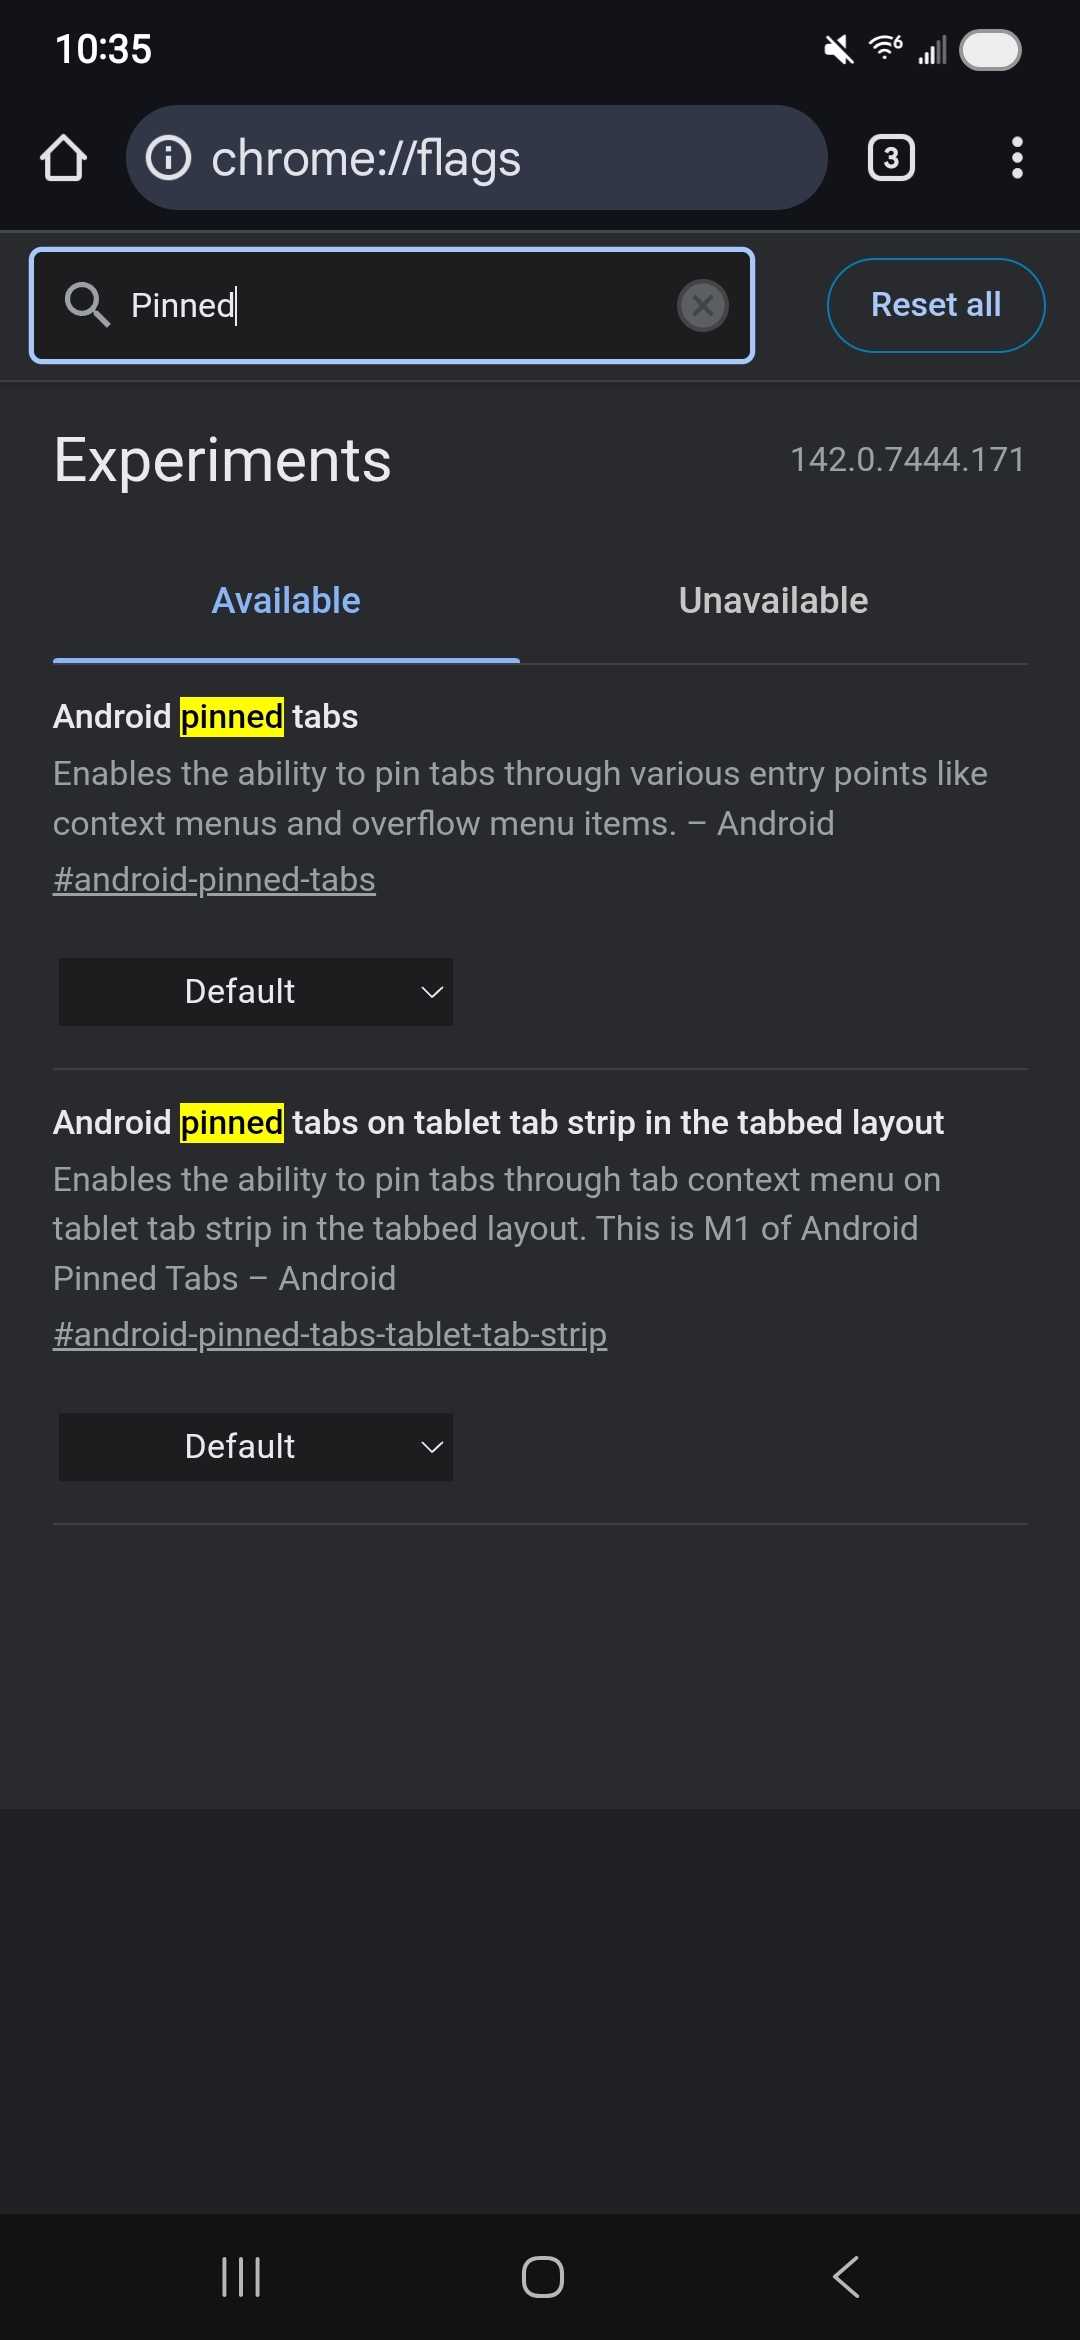Tap the recent apps navigation button

click(x=240, y=2276)
